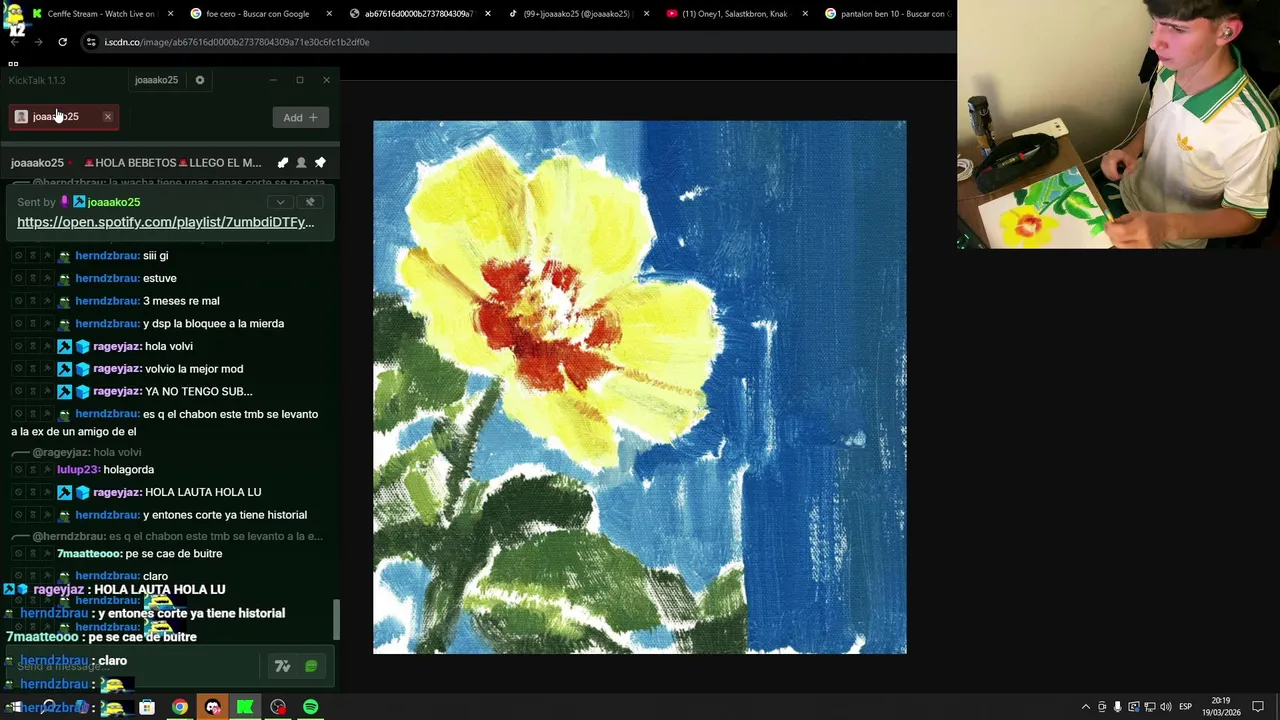Open Discord from the taskbar
This screenshot has height=720, width=1280.
[213, 707]
